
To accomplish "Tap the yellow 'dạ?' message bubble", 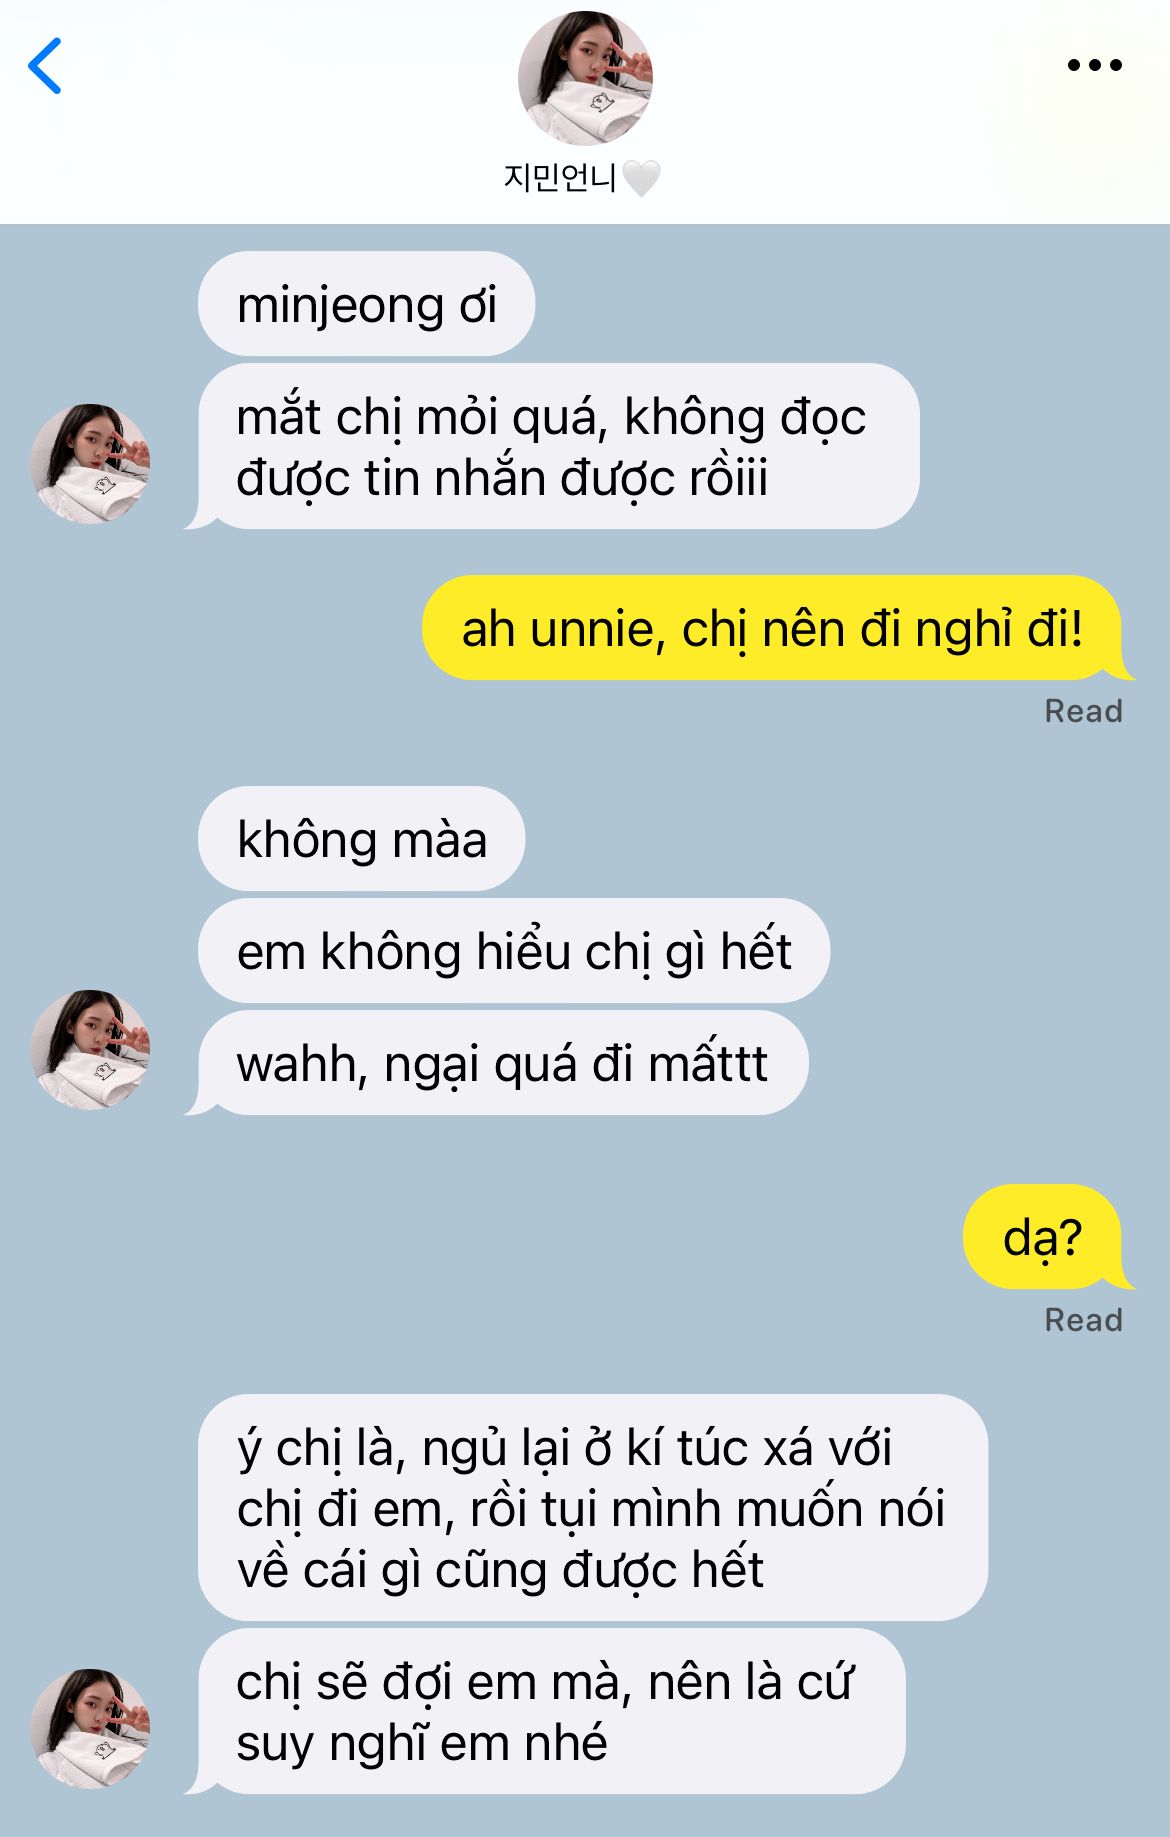I will pos(1046,1237).
